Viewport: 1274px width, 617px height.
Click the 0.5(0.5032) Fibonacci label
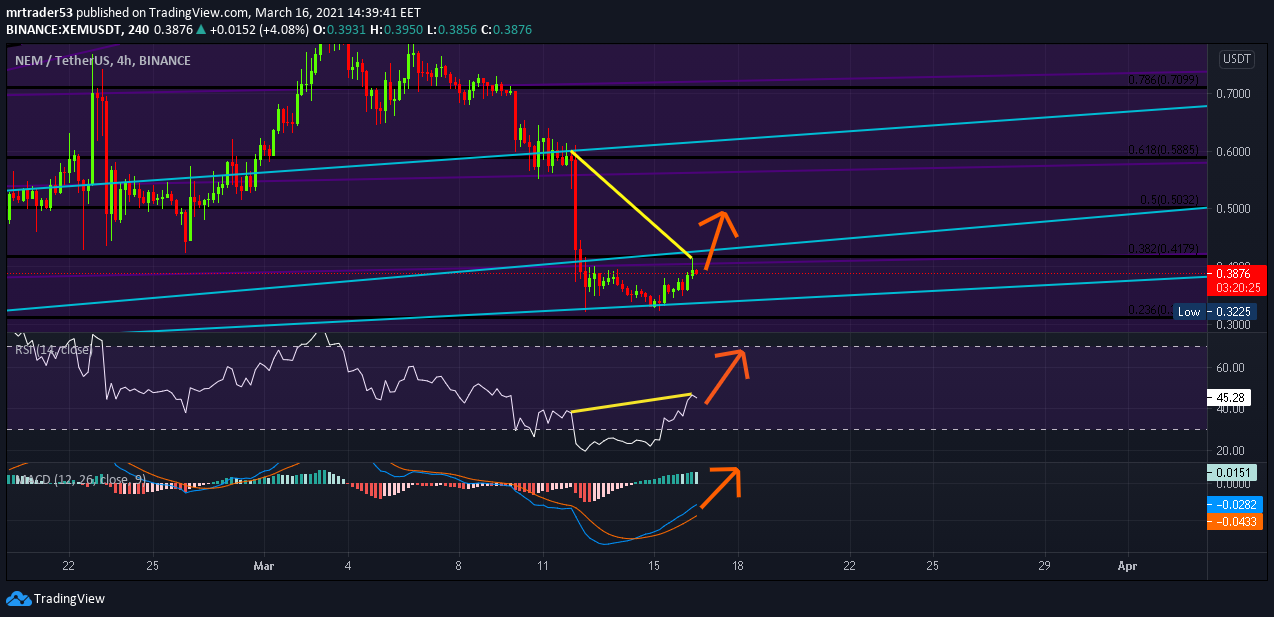coord(1170,200)
